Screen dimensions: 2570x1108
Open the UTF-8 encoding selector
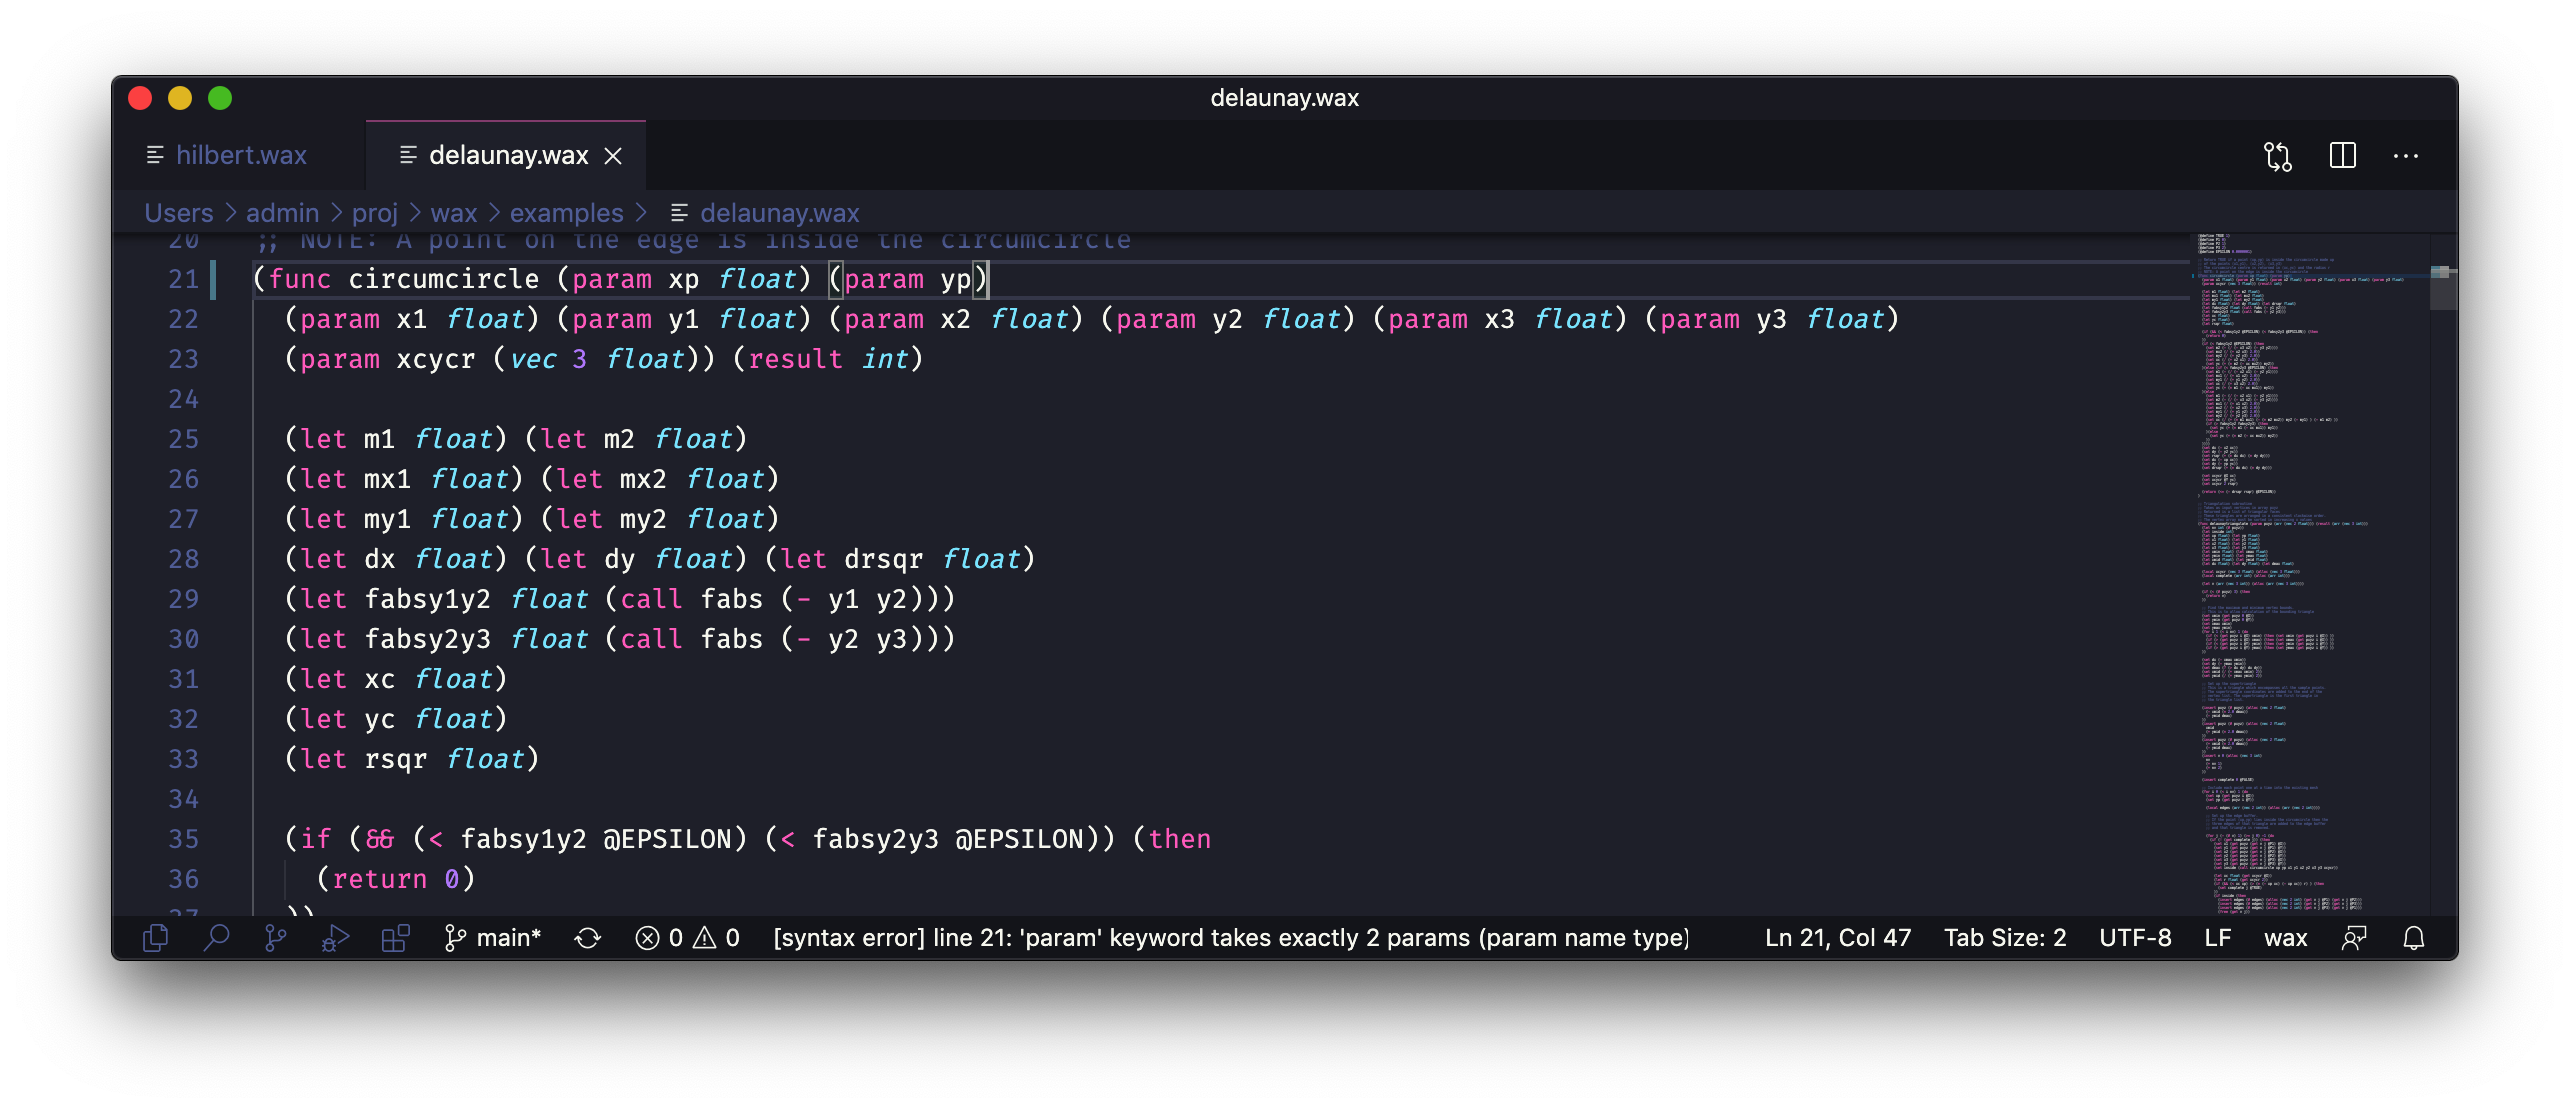click(x=2135, y=938)
